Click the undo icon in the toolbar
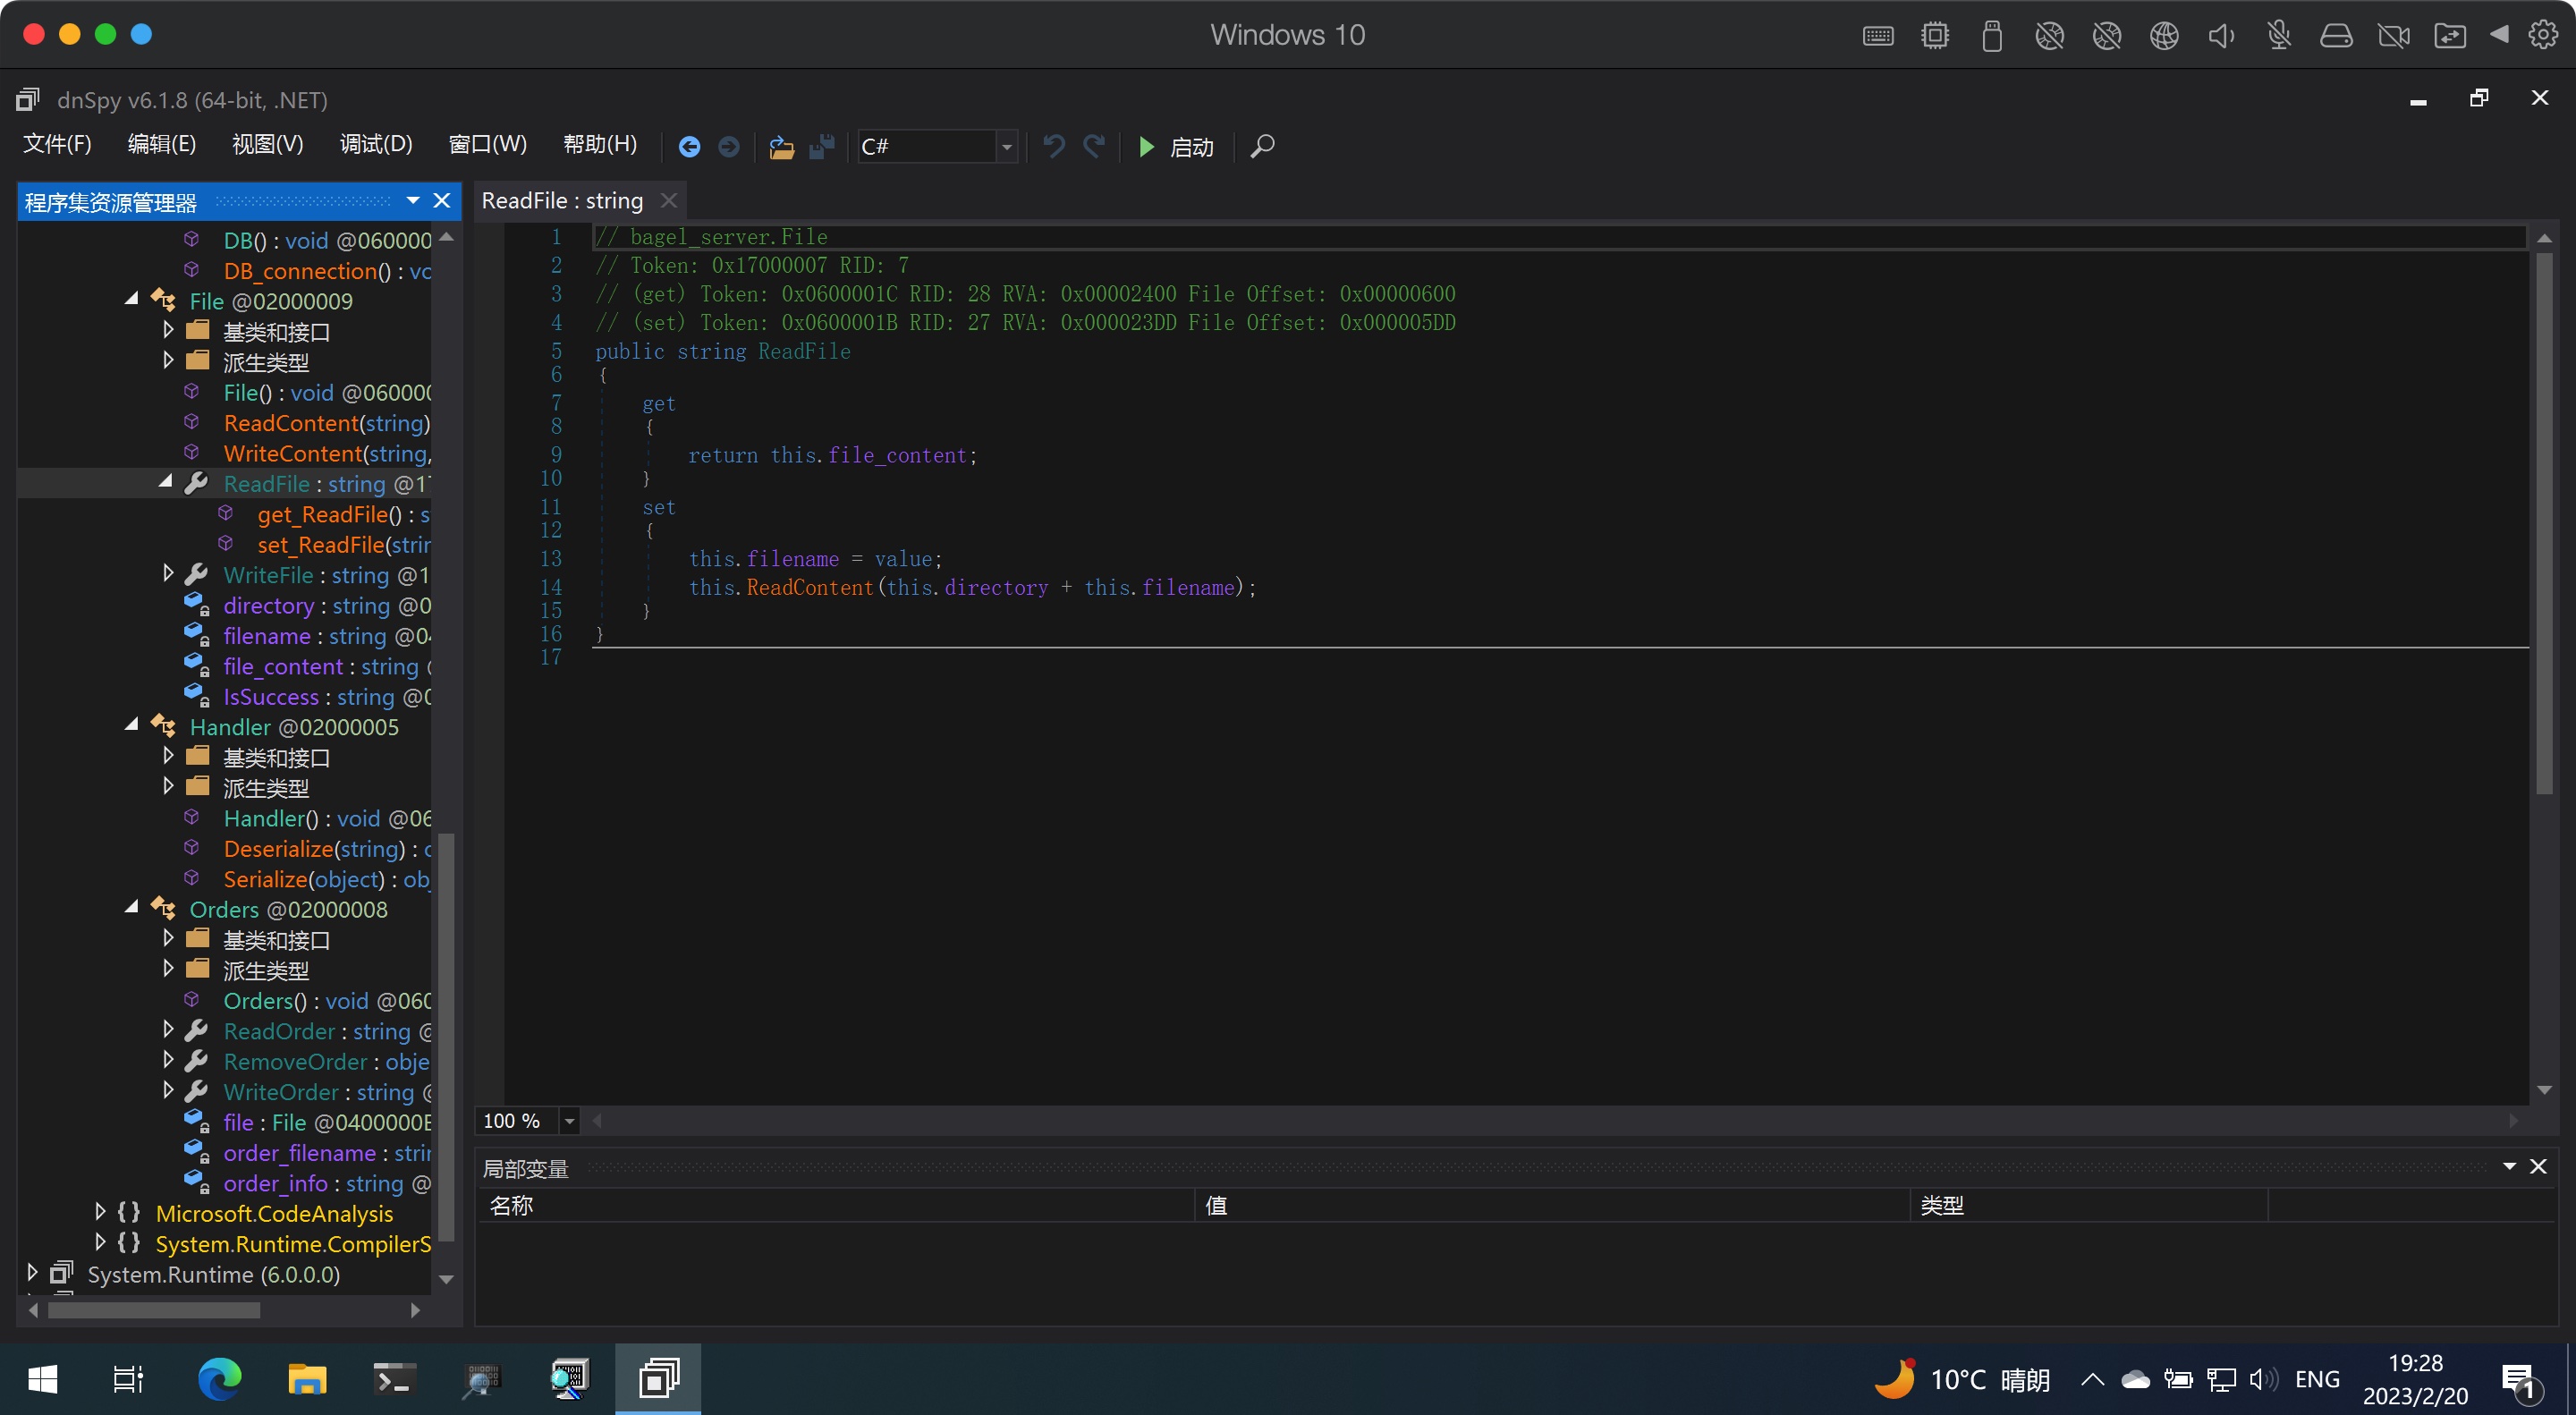Image resolution: width=2576 pixels, height=1415 pixels. pos(1053,147)
